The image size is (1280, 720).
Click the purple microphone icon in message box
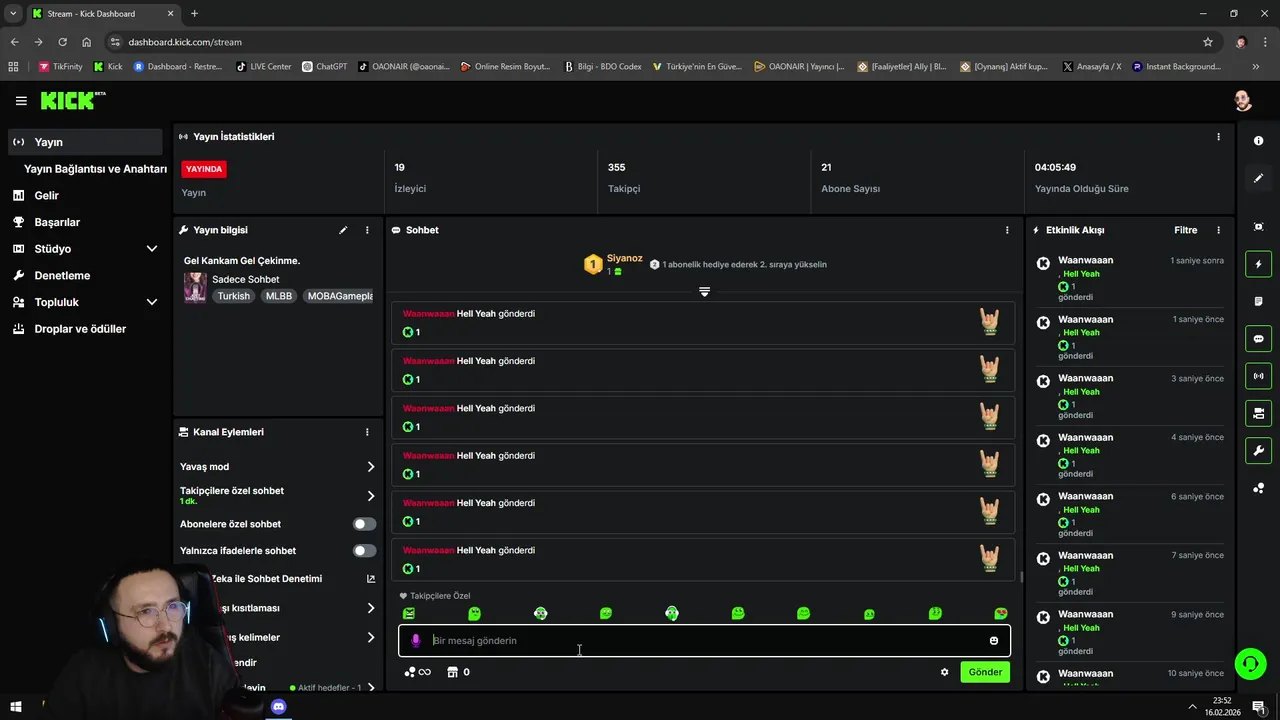pos(416,640)
